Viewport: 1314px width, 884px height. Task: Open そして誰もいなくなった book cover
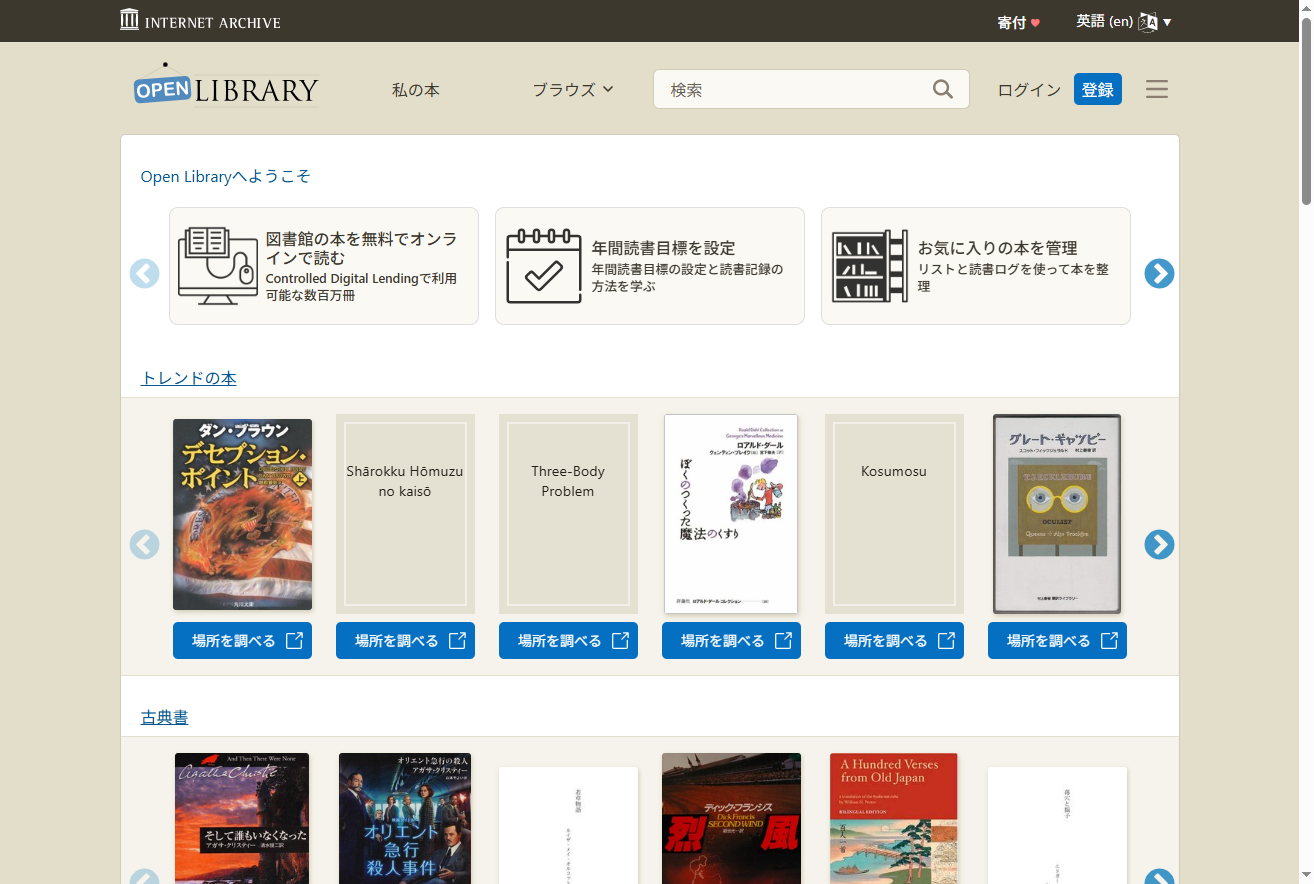(242, 818)
